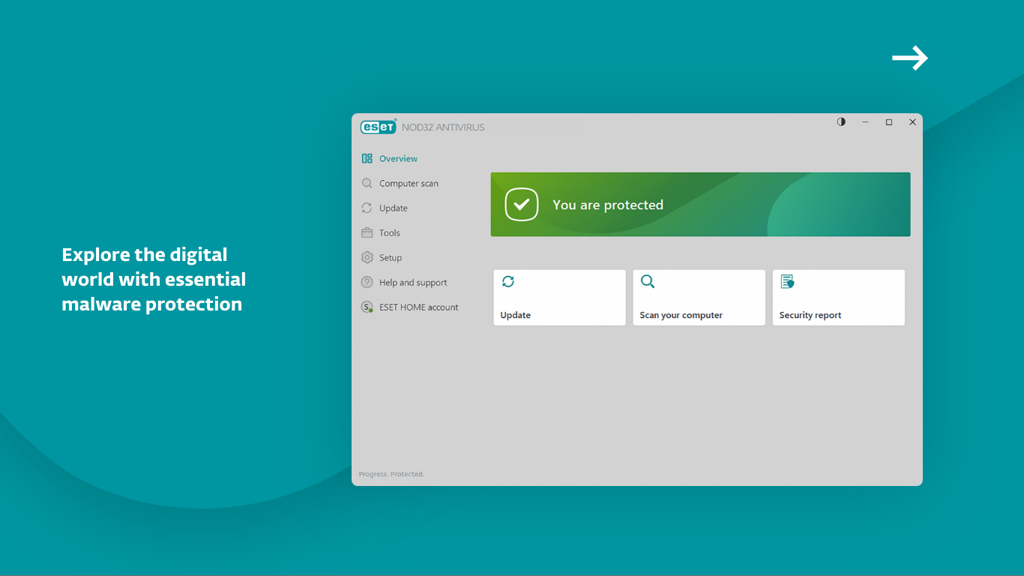Image resolution: width=1024 pixels, height=576 pixels.
Task: Click the magnifier icon on Scan tile
Action: click(647, 281)
